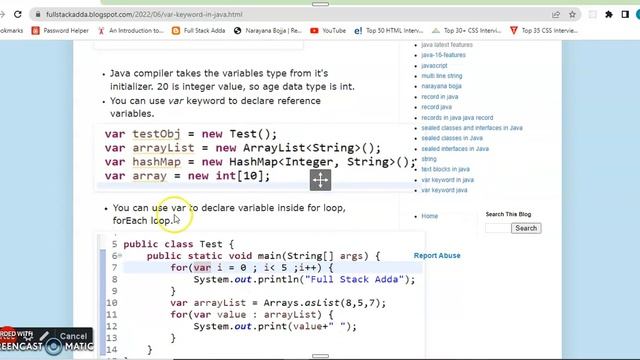Open java latest features label
Viewport: 640px width, 360px height.
447,45
